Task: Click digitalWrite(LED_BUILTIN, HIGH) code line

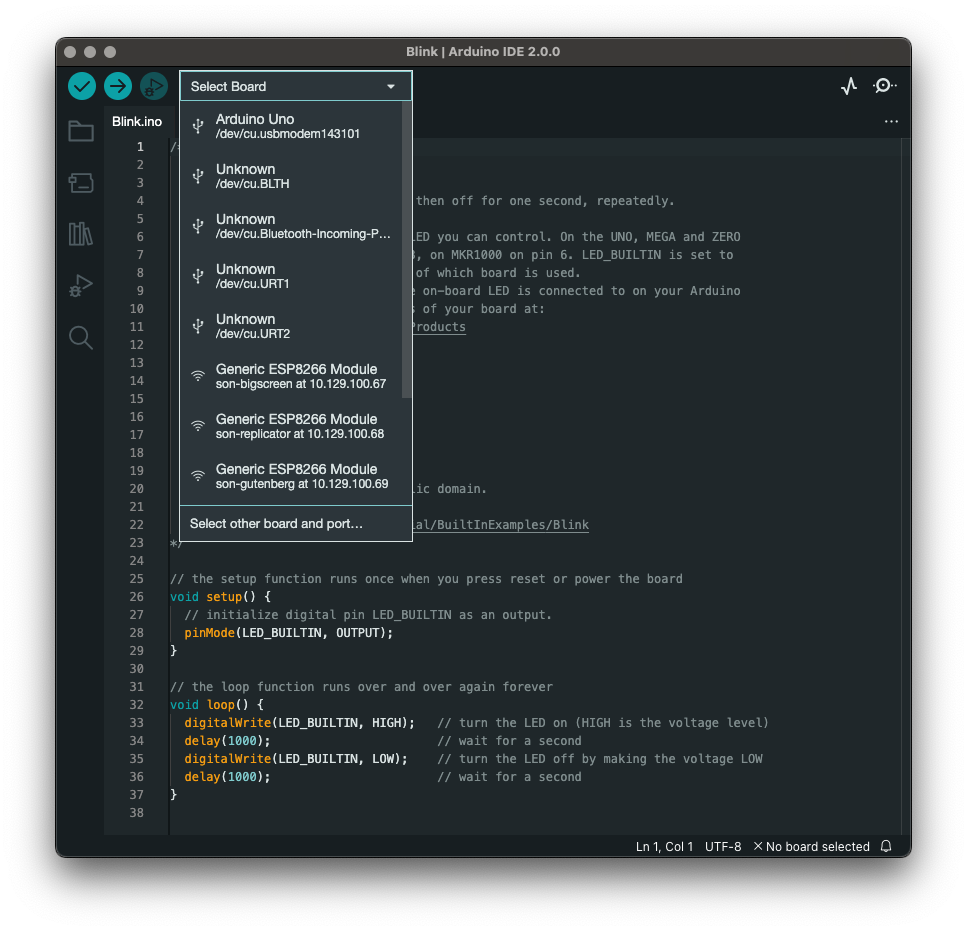Action: 300,723
